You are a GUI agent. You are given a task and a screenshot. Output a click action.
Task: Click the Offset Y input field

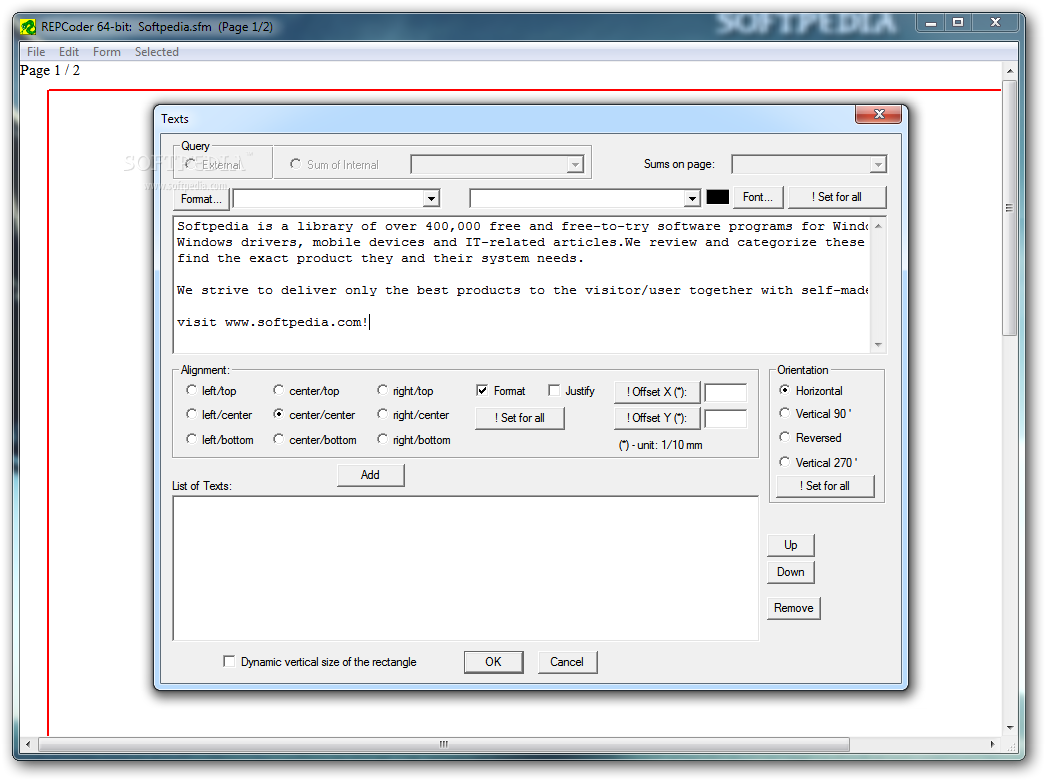pos(726,418)
